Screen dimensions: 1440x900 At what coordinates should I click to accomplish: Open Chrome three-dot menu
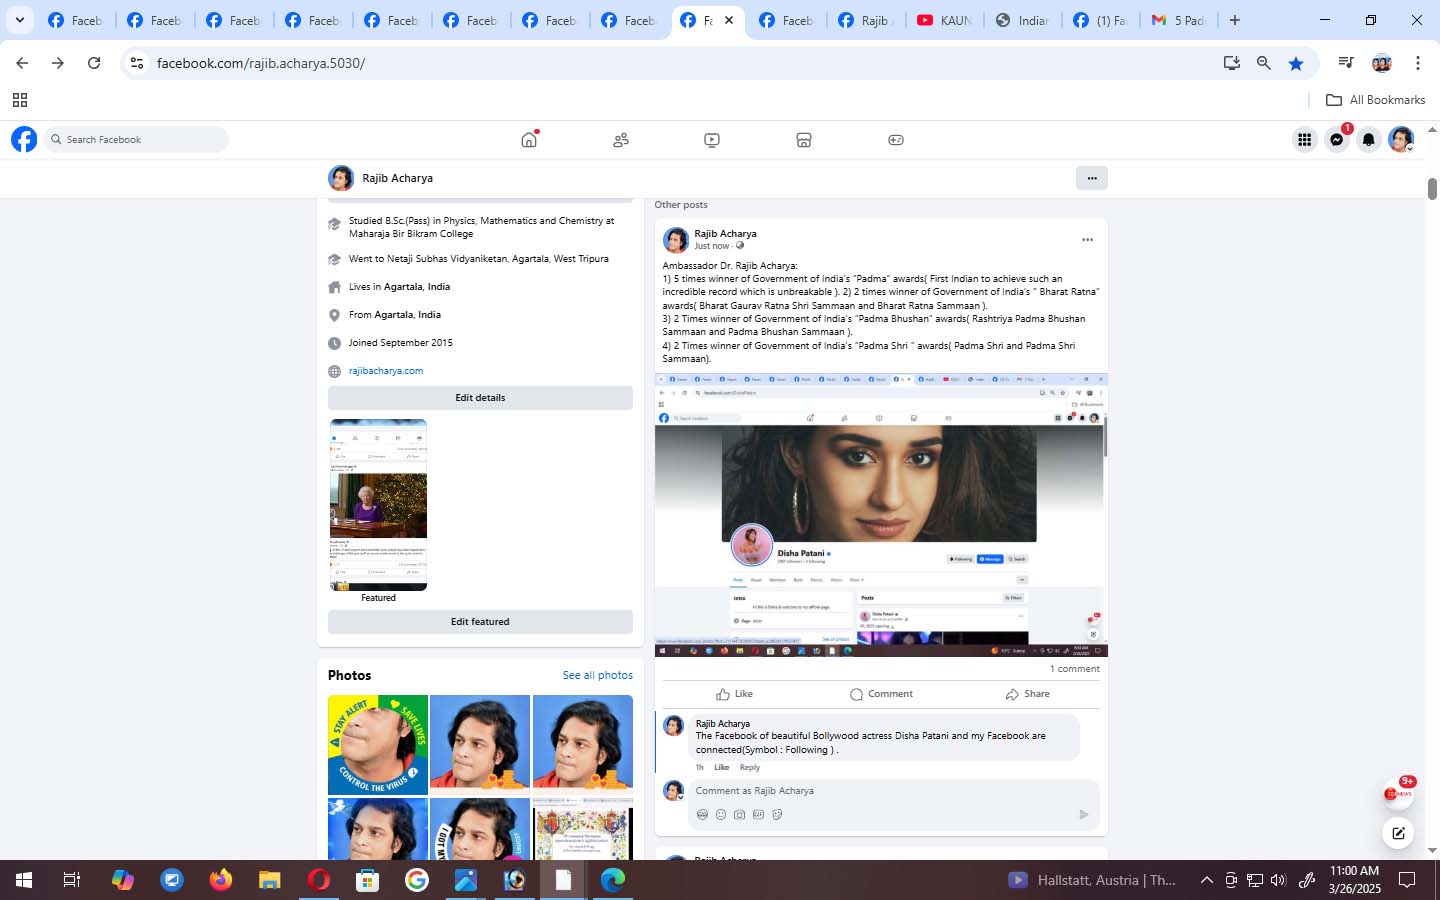click(1417, 63)
